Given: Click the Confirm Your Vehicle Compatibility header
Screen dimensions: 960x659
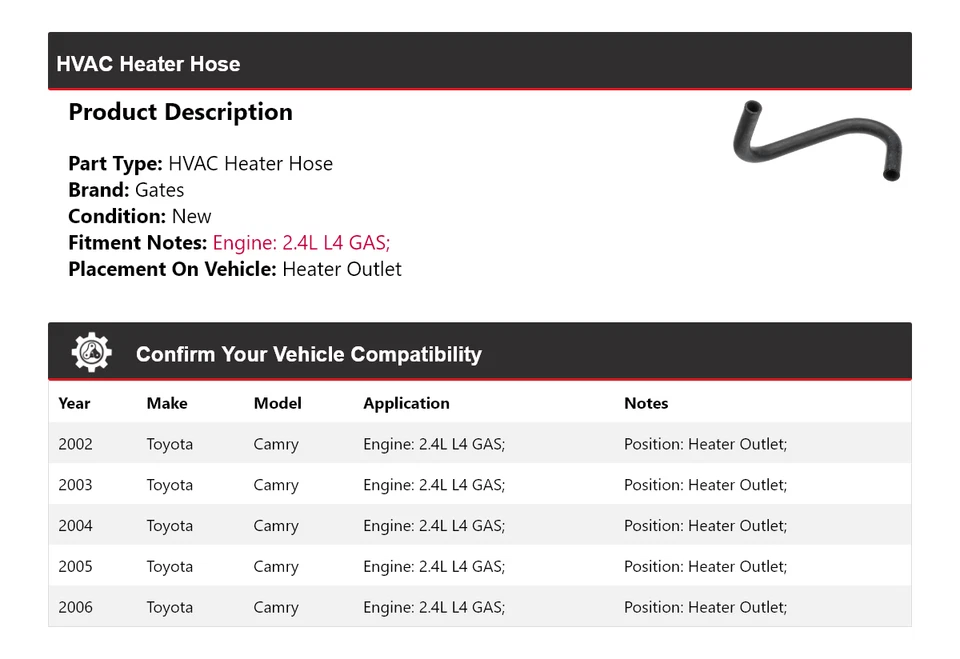Looking at the screenshot, I should [x=308, y=354].
